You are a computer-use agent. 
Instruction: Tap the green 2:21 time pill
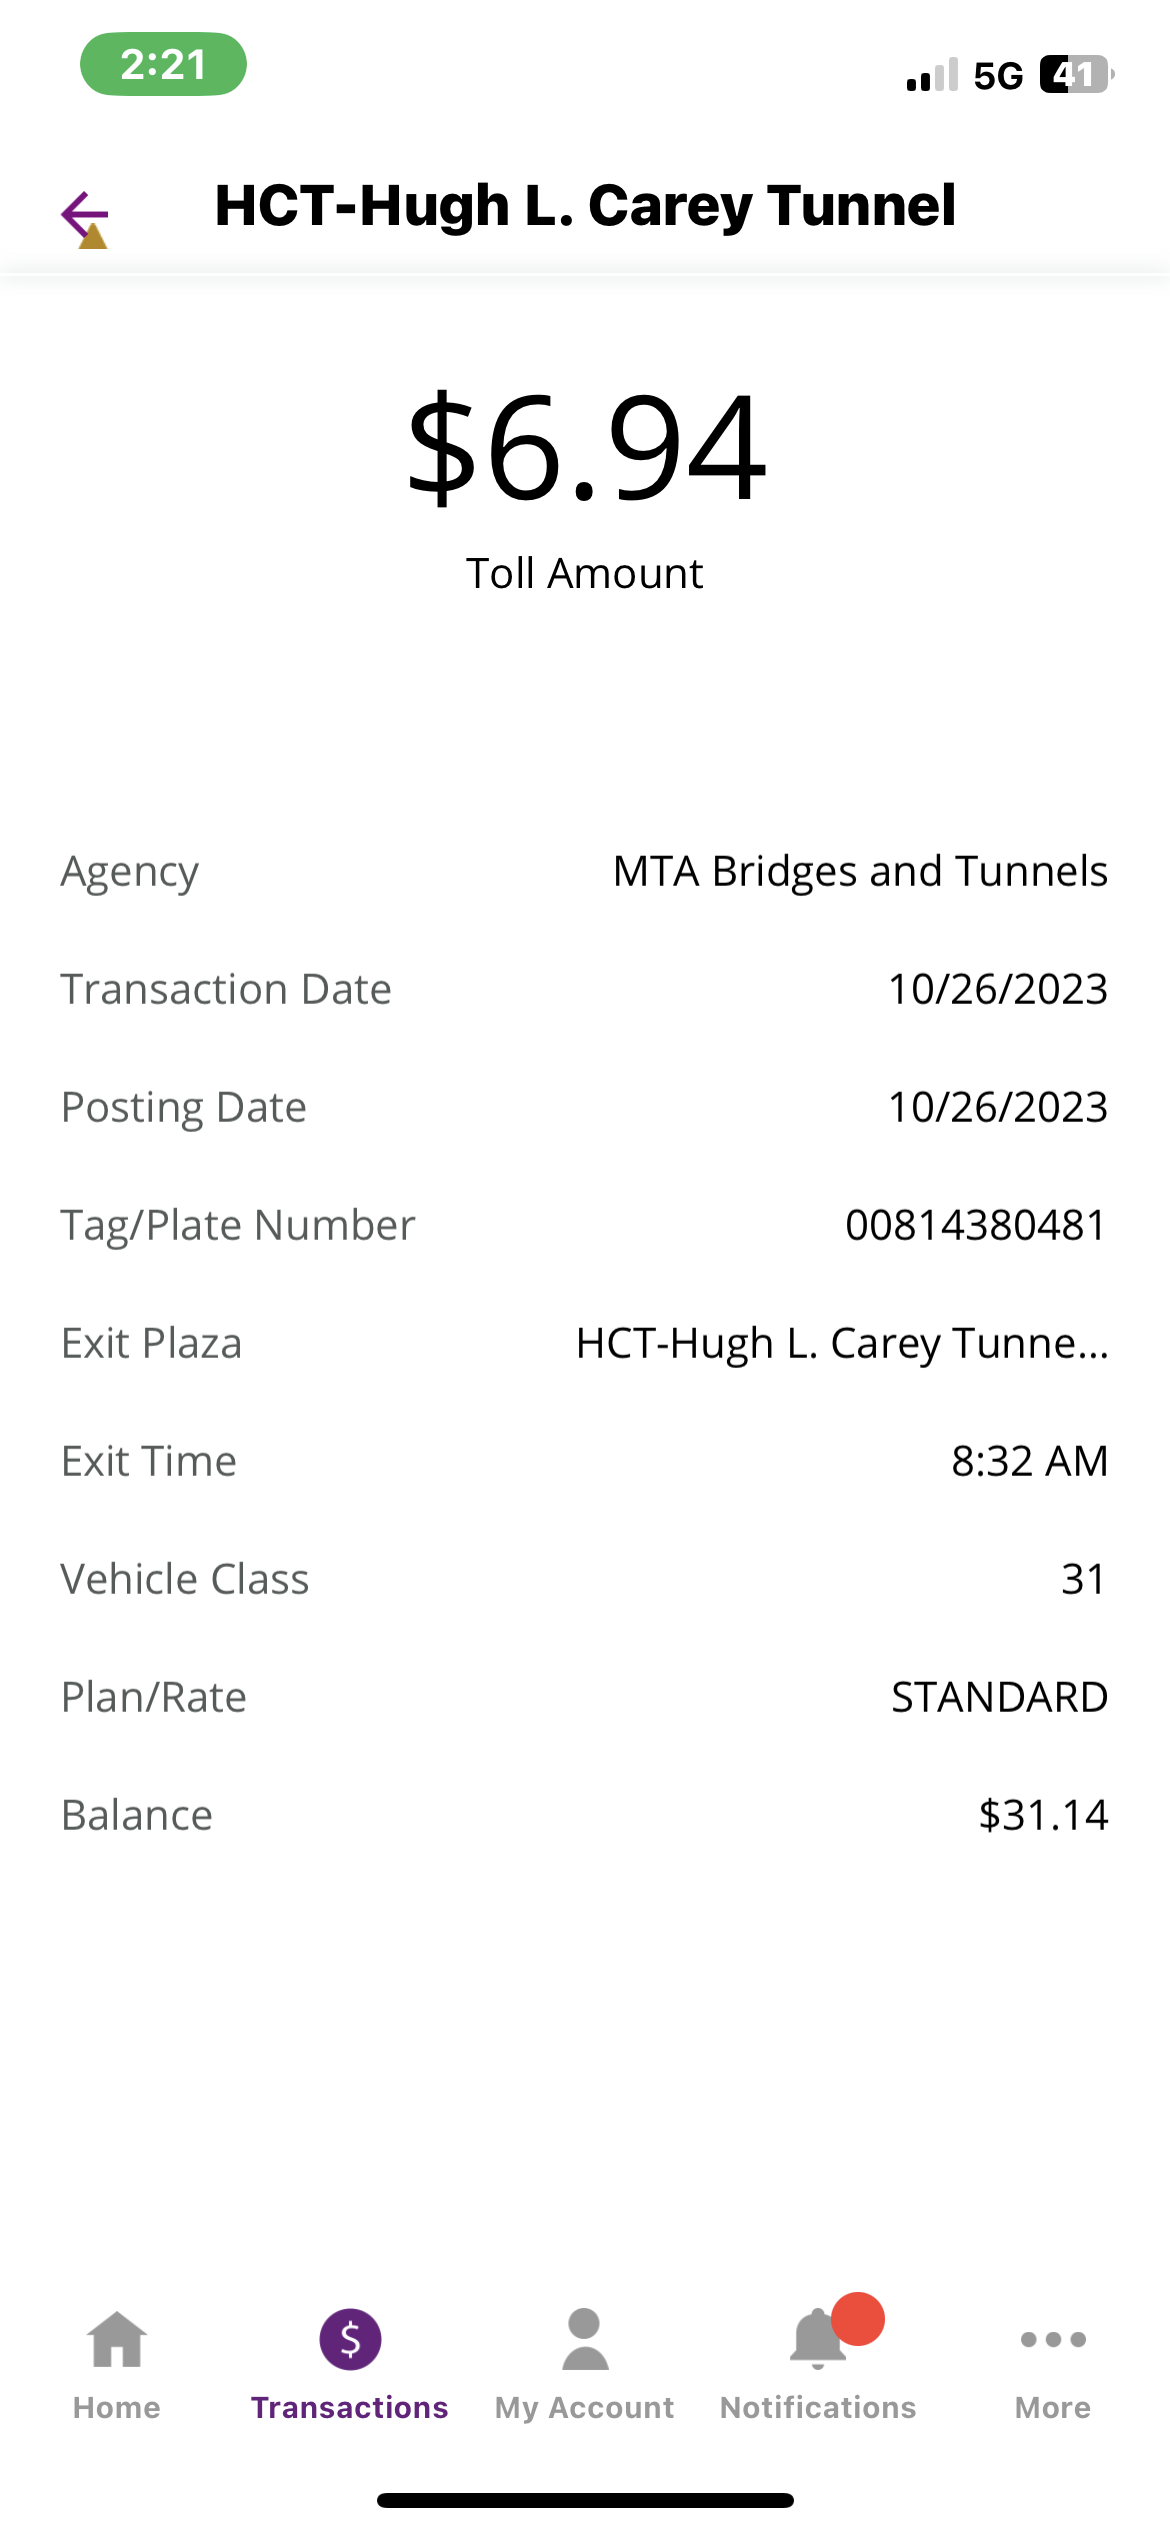[x=163, y=64]
